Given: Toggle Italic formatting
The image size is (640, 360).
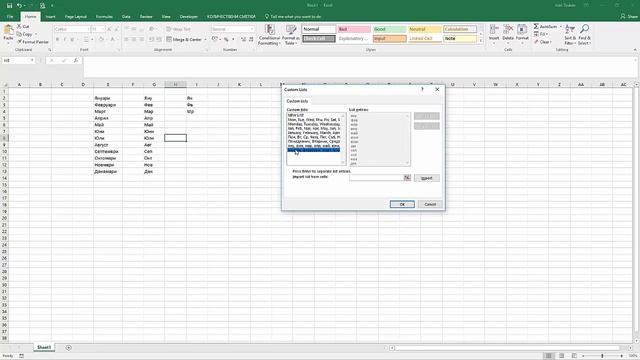Looking at the screenshot, I should 64,40.
